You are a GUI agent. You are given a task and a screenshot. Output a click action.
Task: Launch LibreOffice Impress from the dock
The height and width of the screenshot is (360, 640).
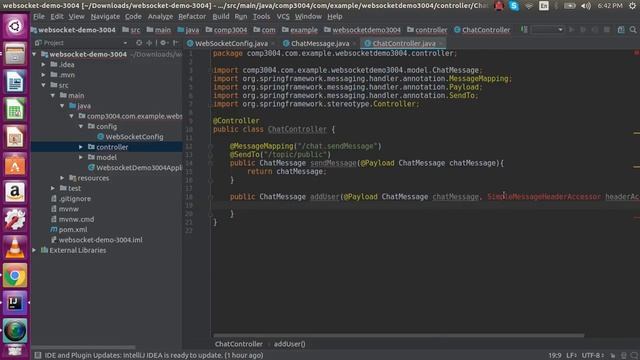15,137
